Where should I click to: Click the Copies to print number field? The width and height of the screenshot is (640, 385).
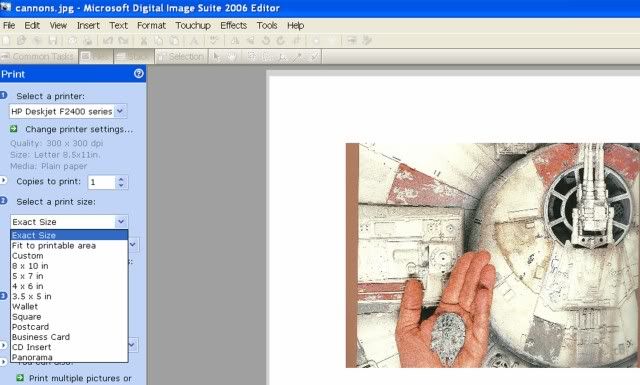coord(101,182)
